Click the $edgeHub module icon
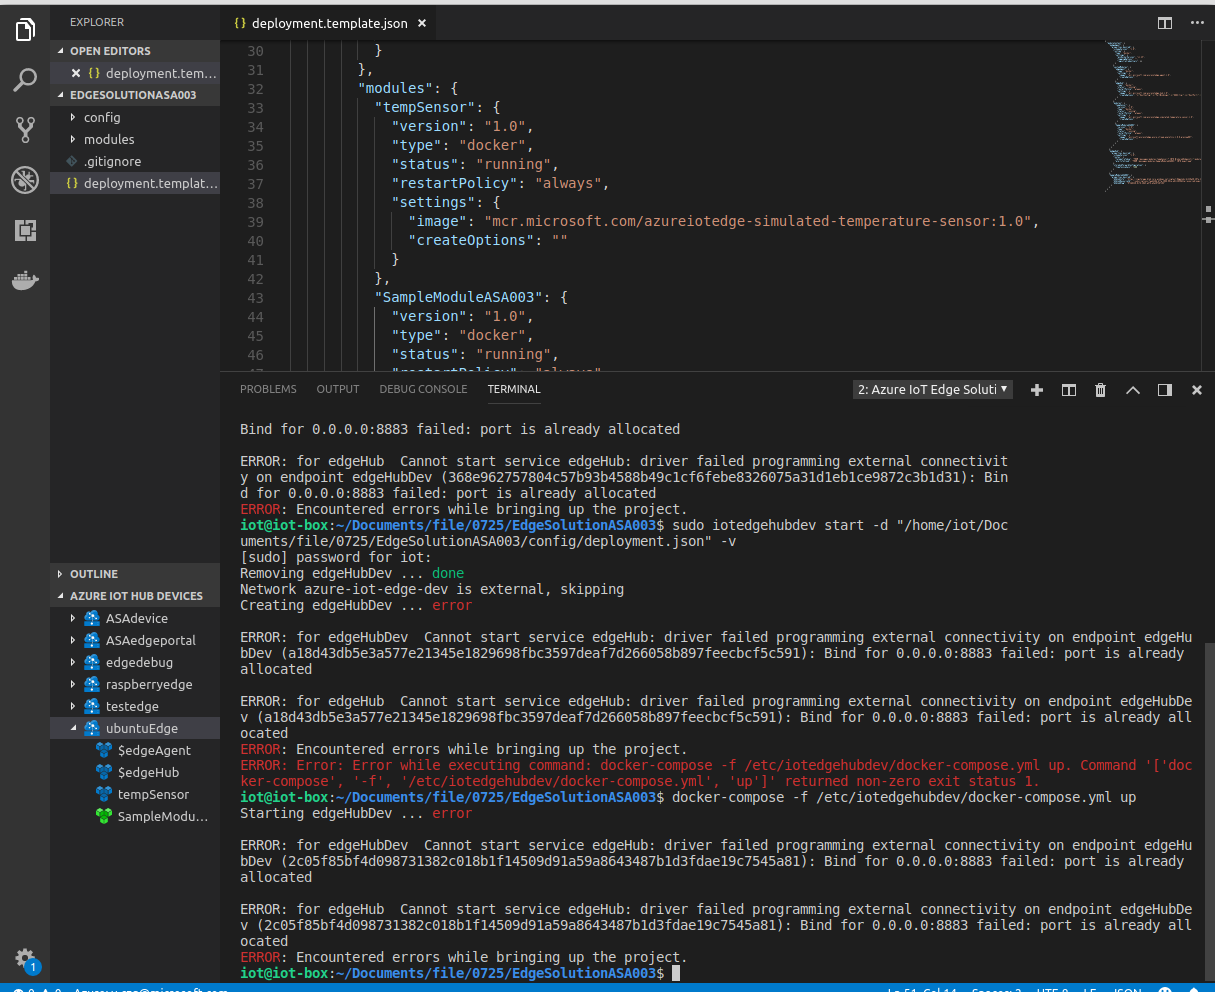 coord(103,772)
